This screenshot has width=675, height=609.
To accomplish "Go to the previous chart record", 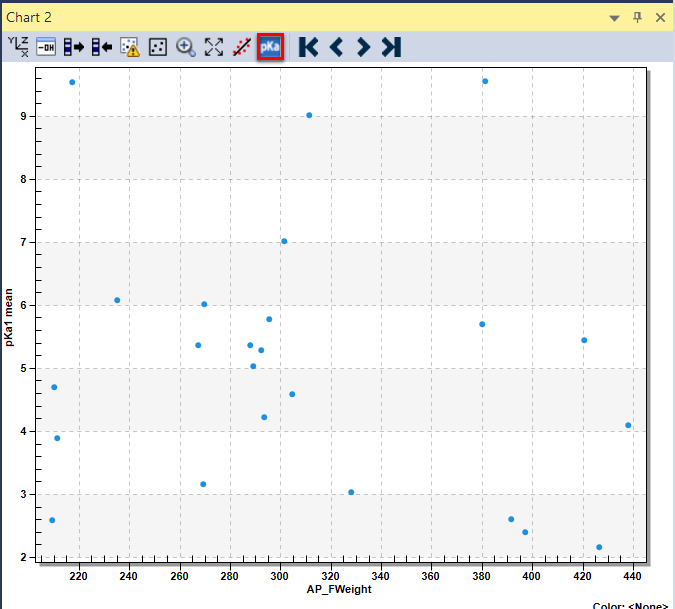I will (x=336, y=46).
